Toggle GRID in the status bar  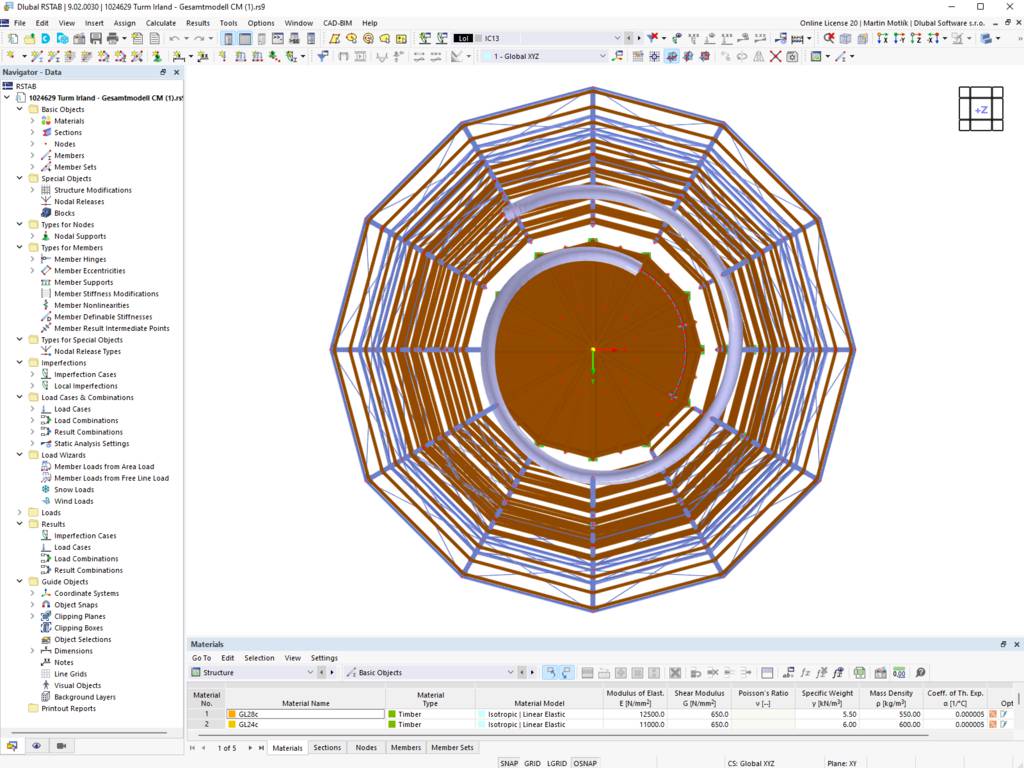[x=532, y=763]
